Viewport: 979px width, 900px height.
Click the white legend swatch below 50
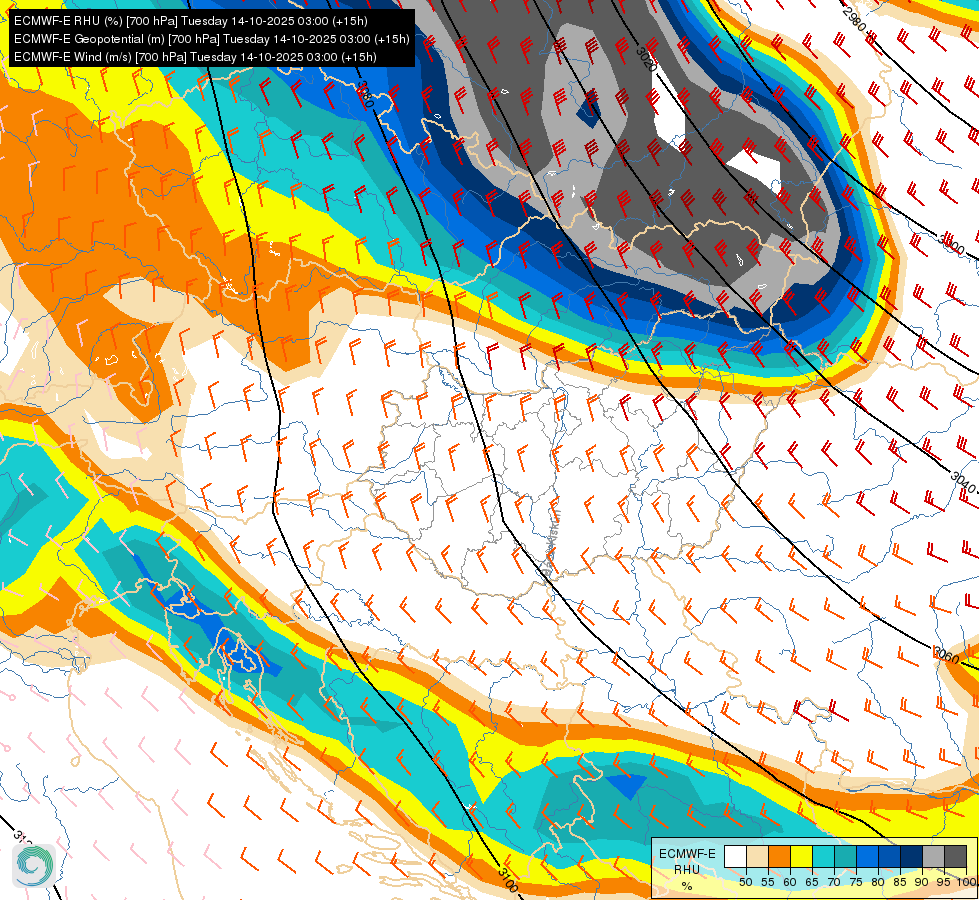coord(735,856)
